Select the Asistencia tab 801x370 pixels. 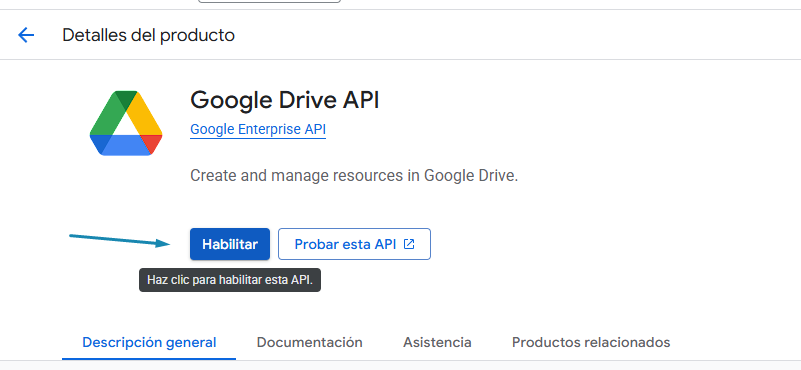[437, 342]
